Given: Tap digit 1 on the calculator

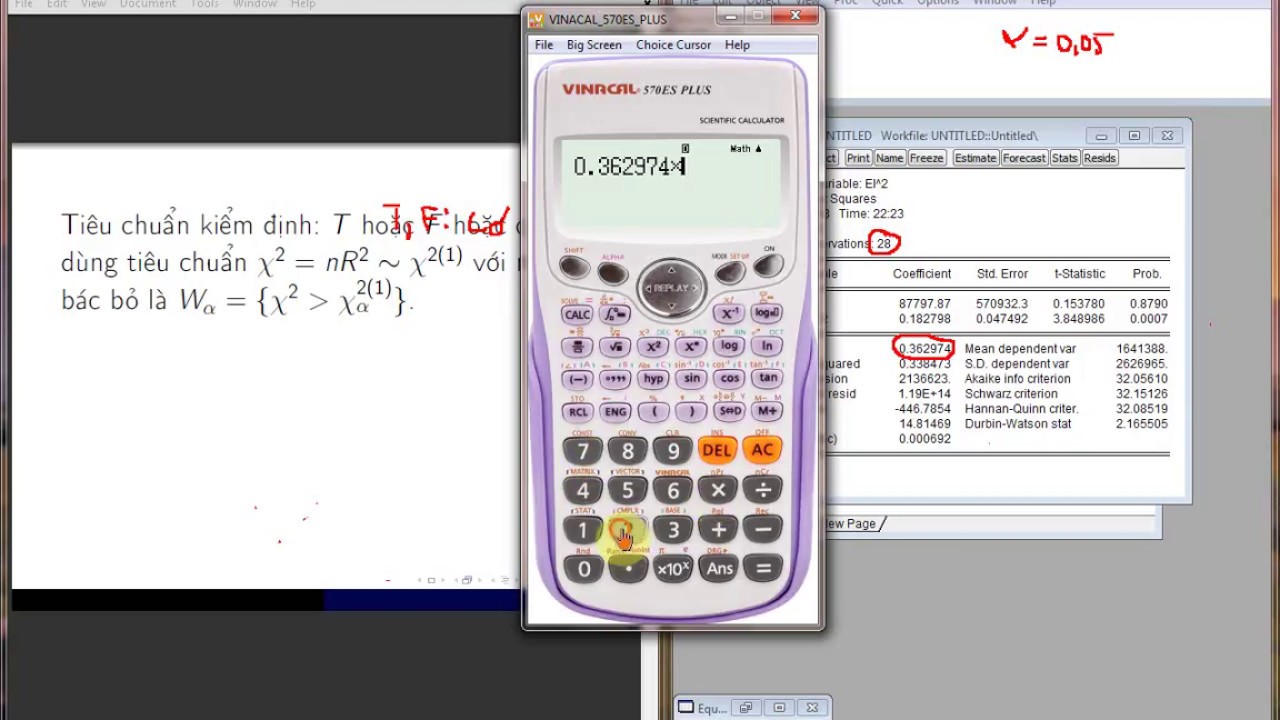Looking at the screenshot, I should point(583,530).
